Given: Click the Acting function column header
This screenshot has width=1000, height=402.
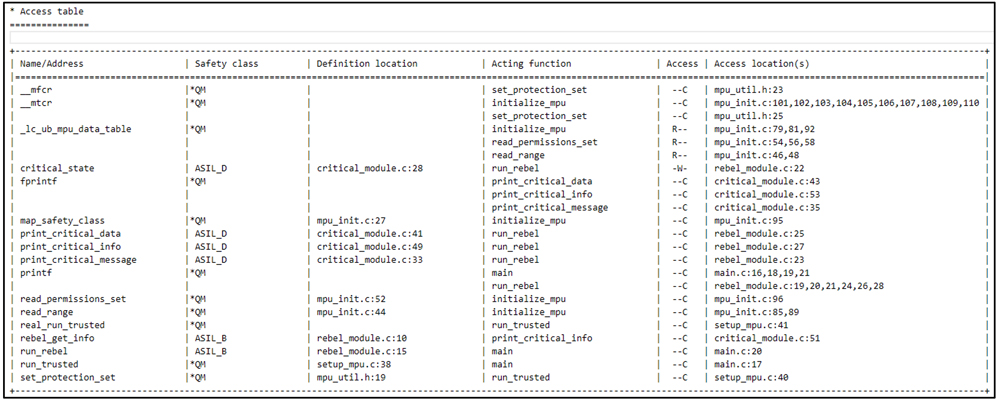Looking at the screenshot, I should coord(531,64).
